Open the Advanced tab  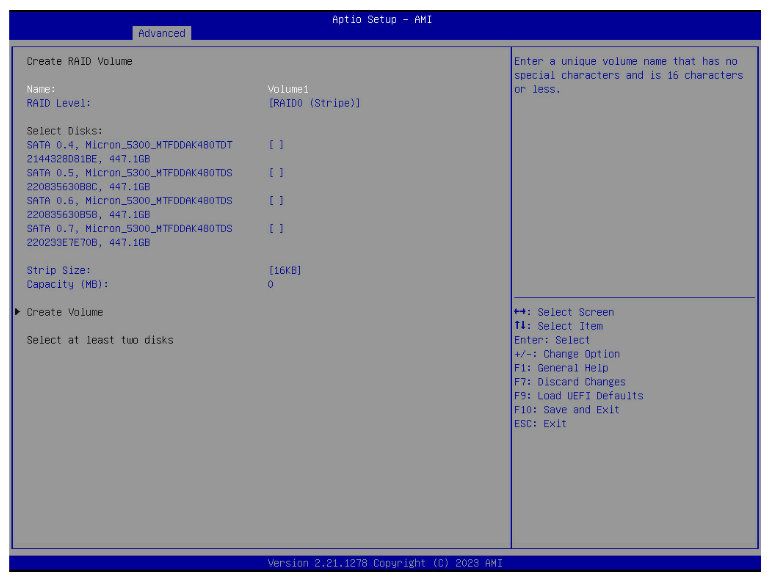point(161,33)
